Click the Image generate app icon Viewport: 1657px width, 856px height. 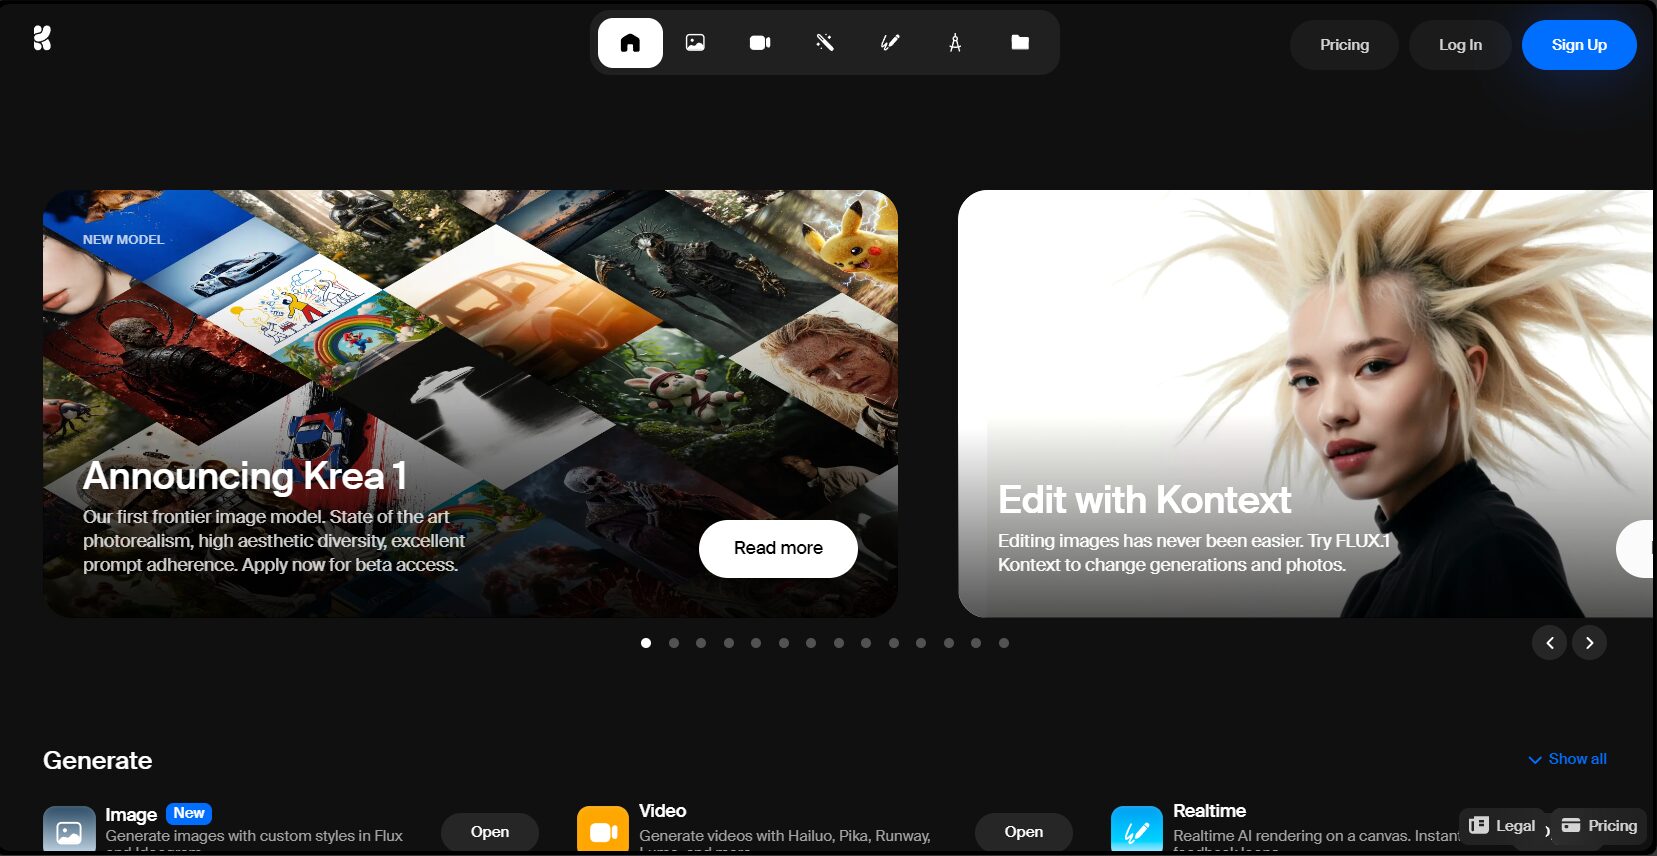69,830
